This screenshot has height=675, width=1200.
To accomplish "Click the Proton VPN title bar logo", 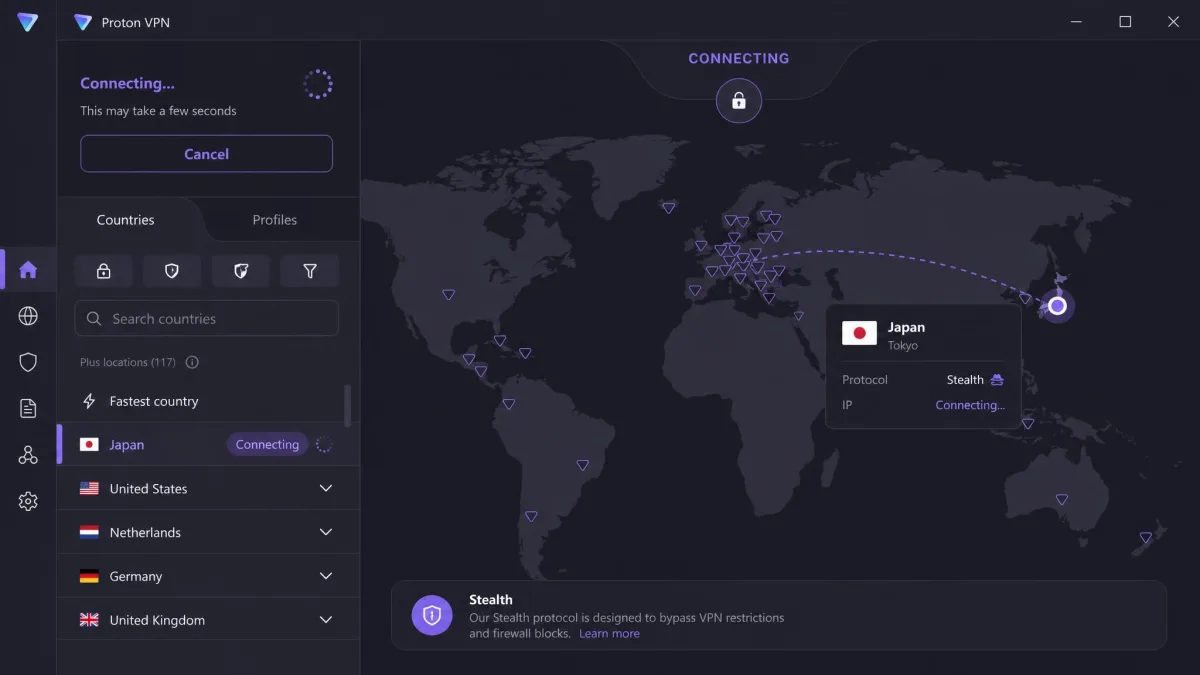I will pyautogui.click(x=83, y=22).
